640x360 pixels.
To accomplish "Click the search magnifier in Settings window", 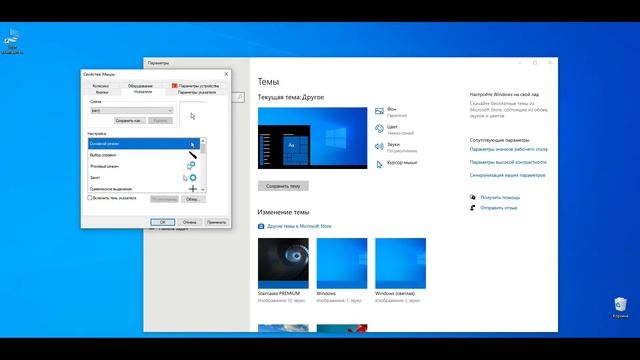I will pos(240,97).
